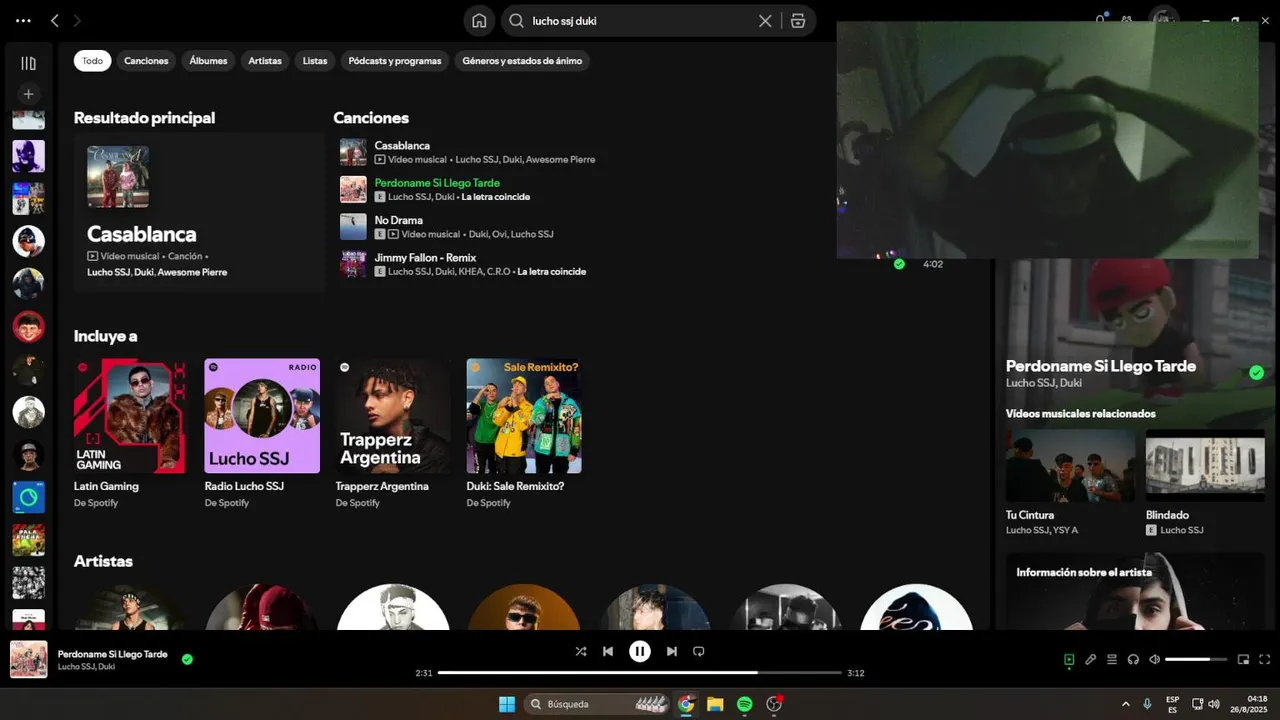Screen dimensions: 1280x720
Task: Adjust the Spotify volume slider
Action: 1195,659
